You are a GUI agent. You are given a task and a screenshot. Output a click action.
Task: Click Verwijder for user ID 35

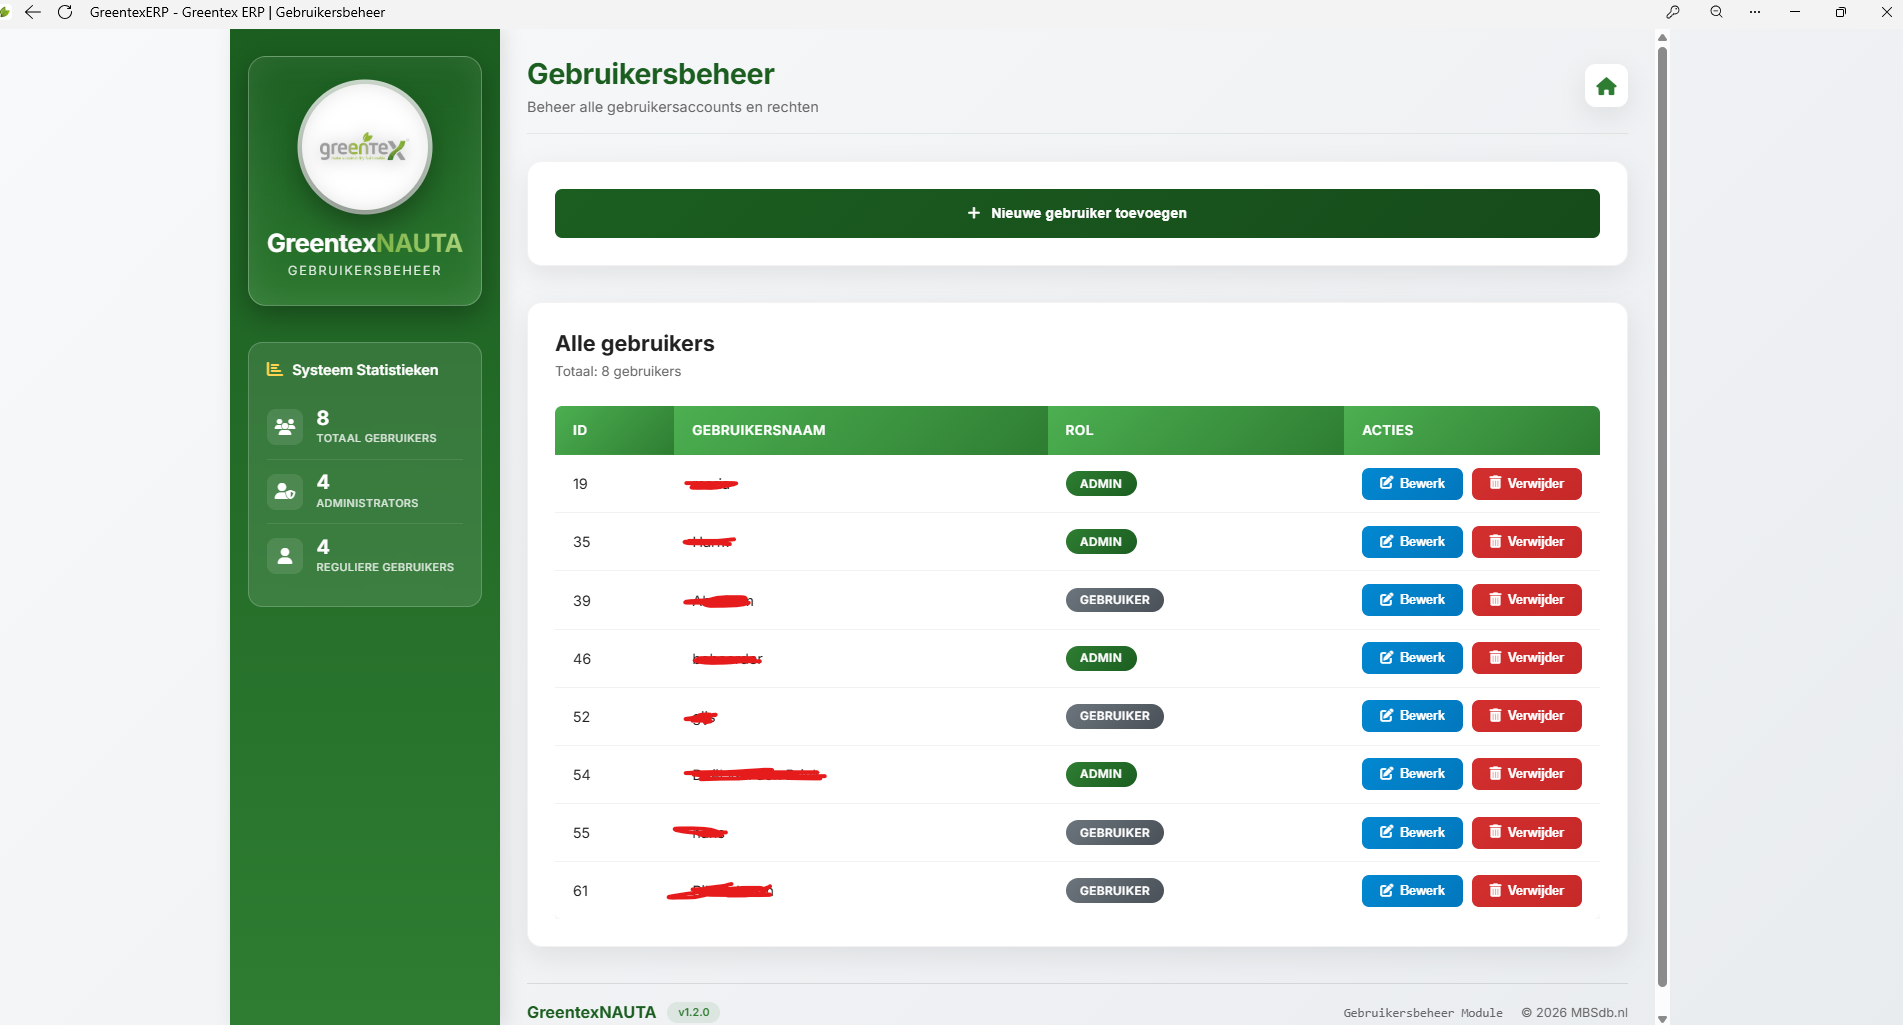[x=1527, y=542]
